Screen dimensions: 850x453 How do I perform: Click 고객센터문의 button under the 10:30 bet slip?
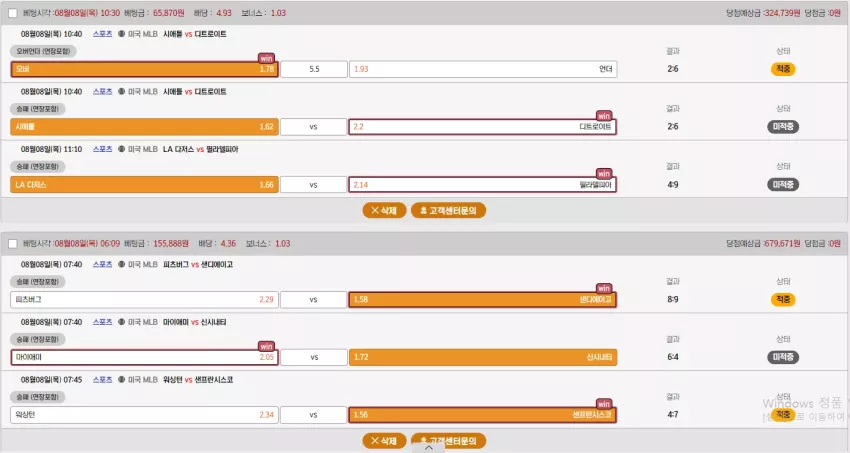448,210
